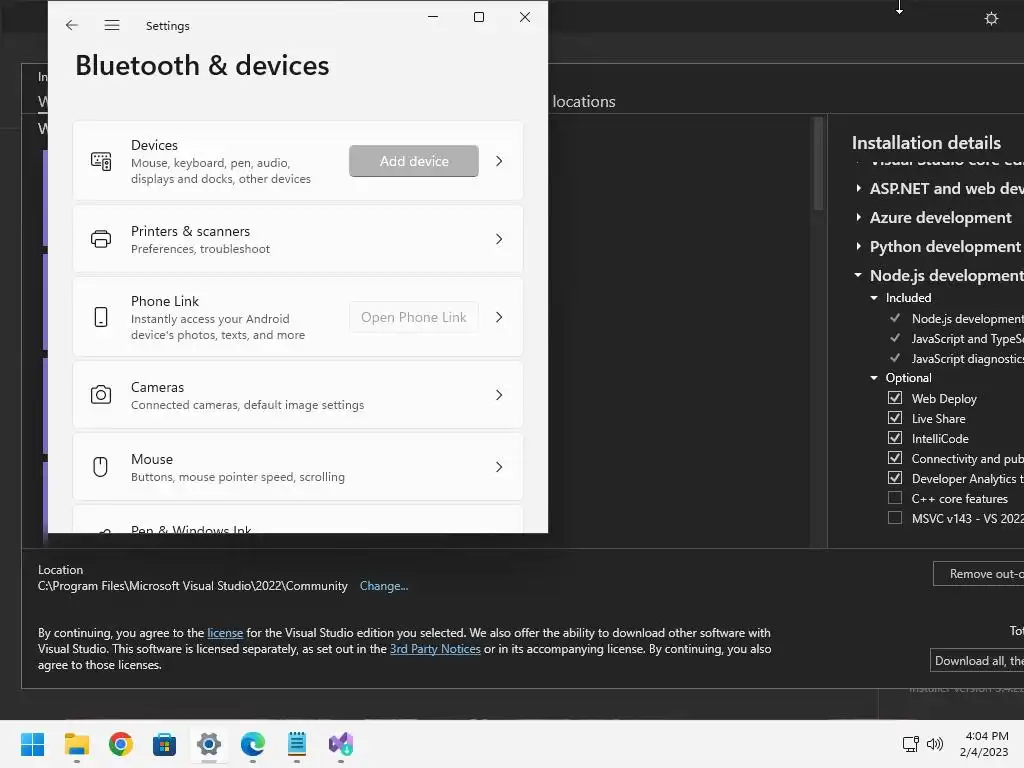Open Printers & scanners via chevron
The image size is (1024, 768).
click(499, 239)
